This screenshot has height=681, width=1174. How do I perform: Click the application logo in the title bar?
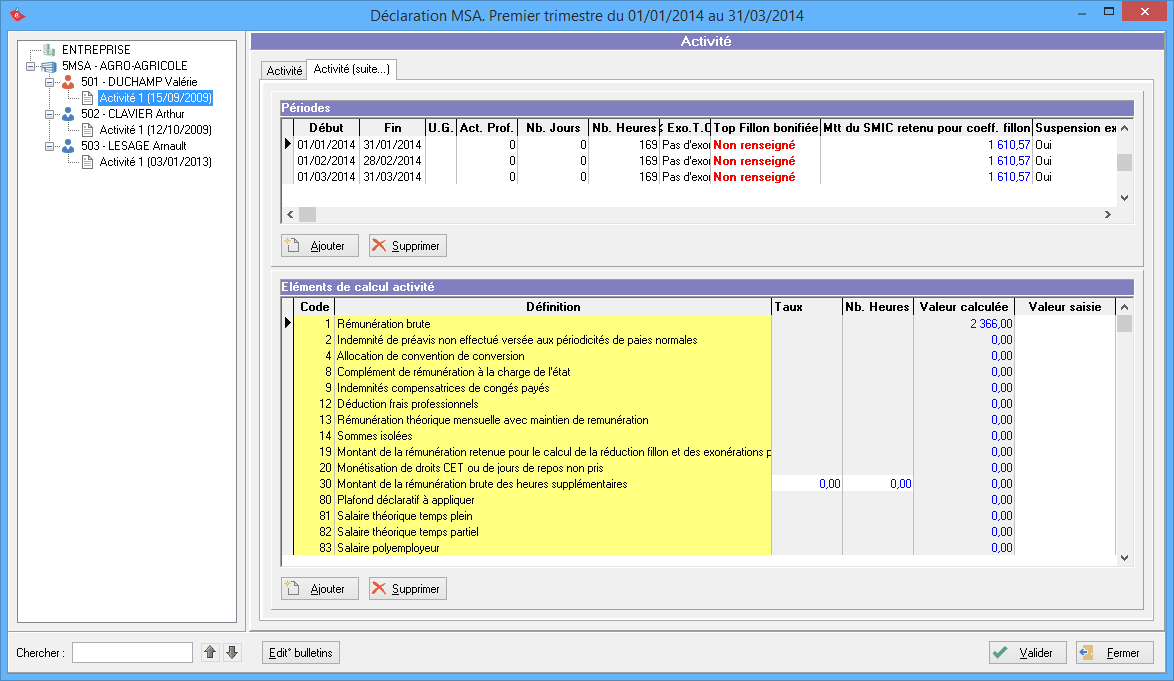[17, 15]
